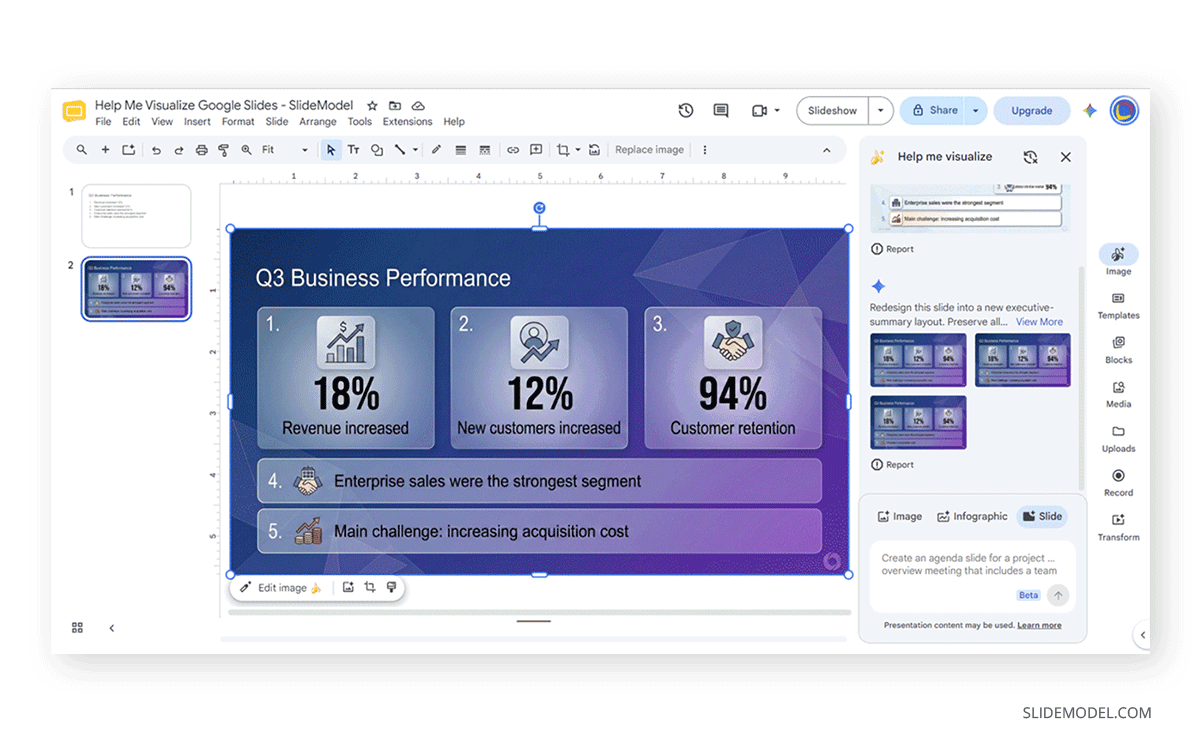Open Google Slides home logo

(x=74, y=111)
